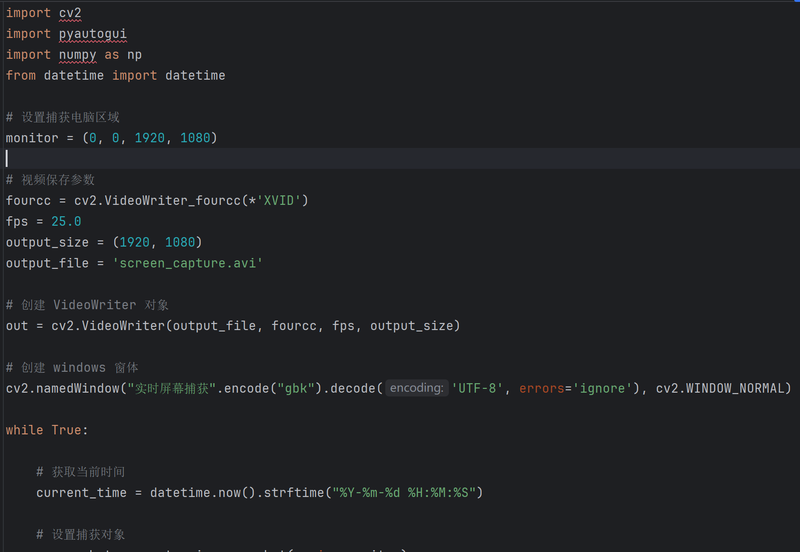The height and width of the screenshot is (552, 800).
Task: Place cursor in 'screen_capture.avi' string
Action: [x=187, y=263]
